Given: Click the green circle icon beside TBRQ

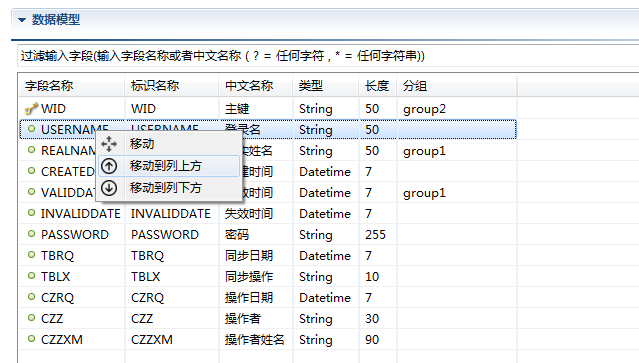Looking at the screenshot, I should [x=31, y=255].
